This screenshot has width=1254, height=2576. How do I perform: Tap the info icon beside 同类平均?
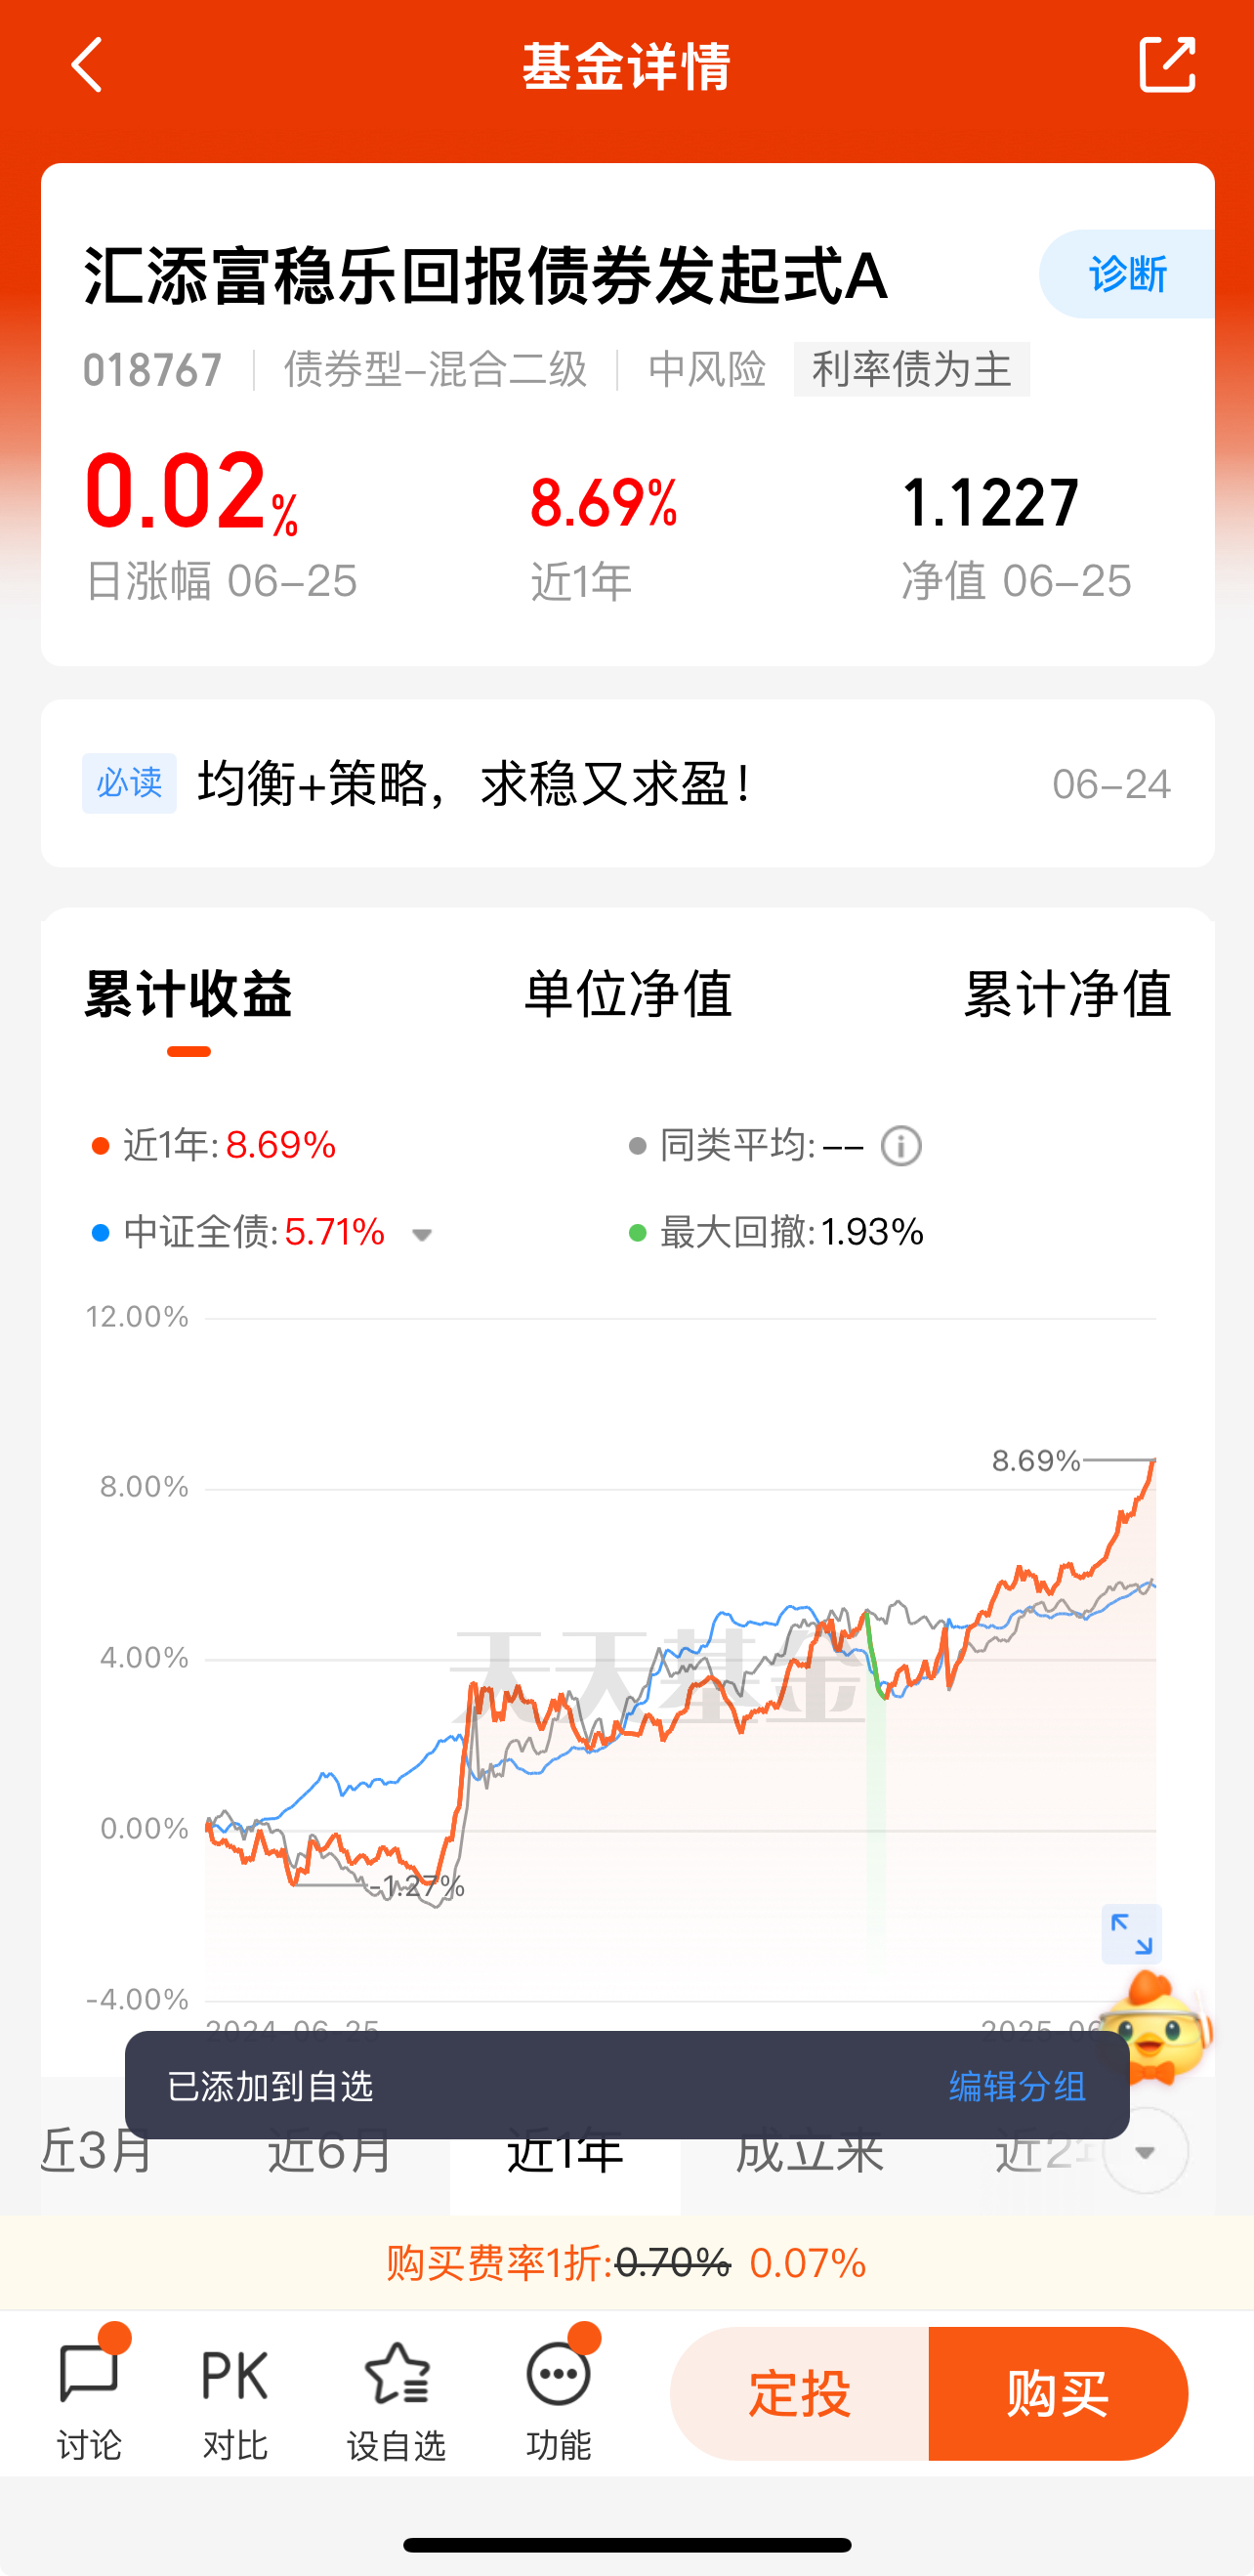[x=901, y=1146]
